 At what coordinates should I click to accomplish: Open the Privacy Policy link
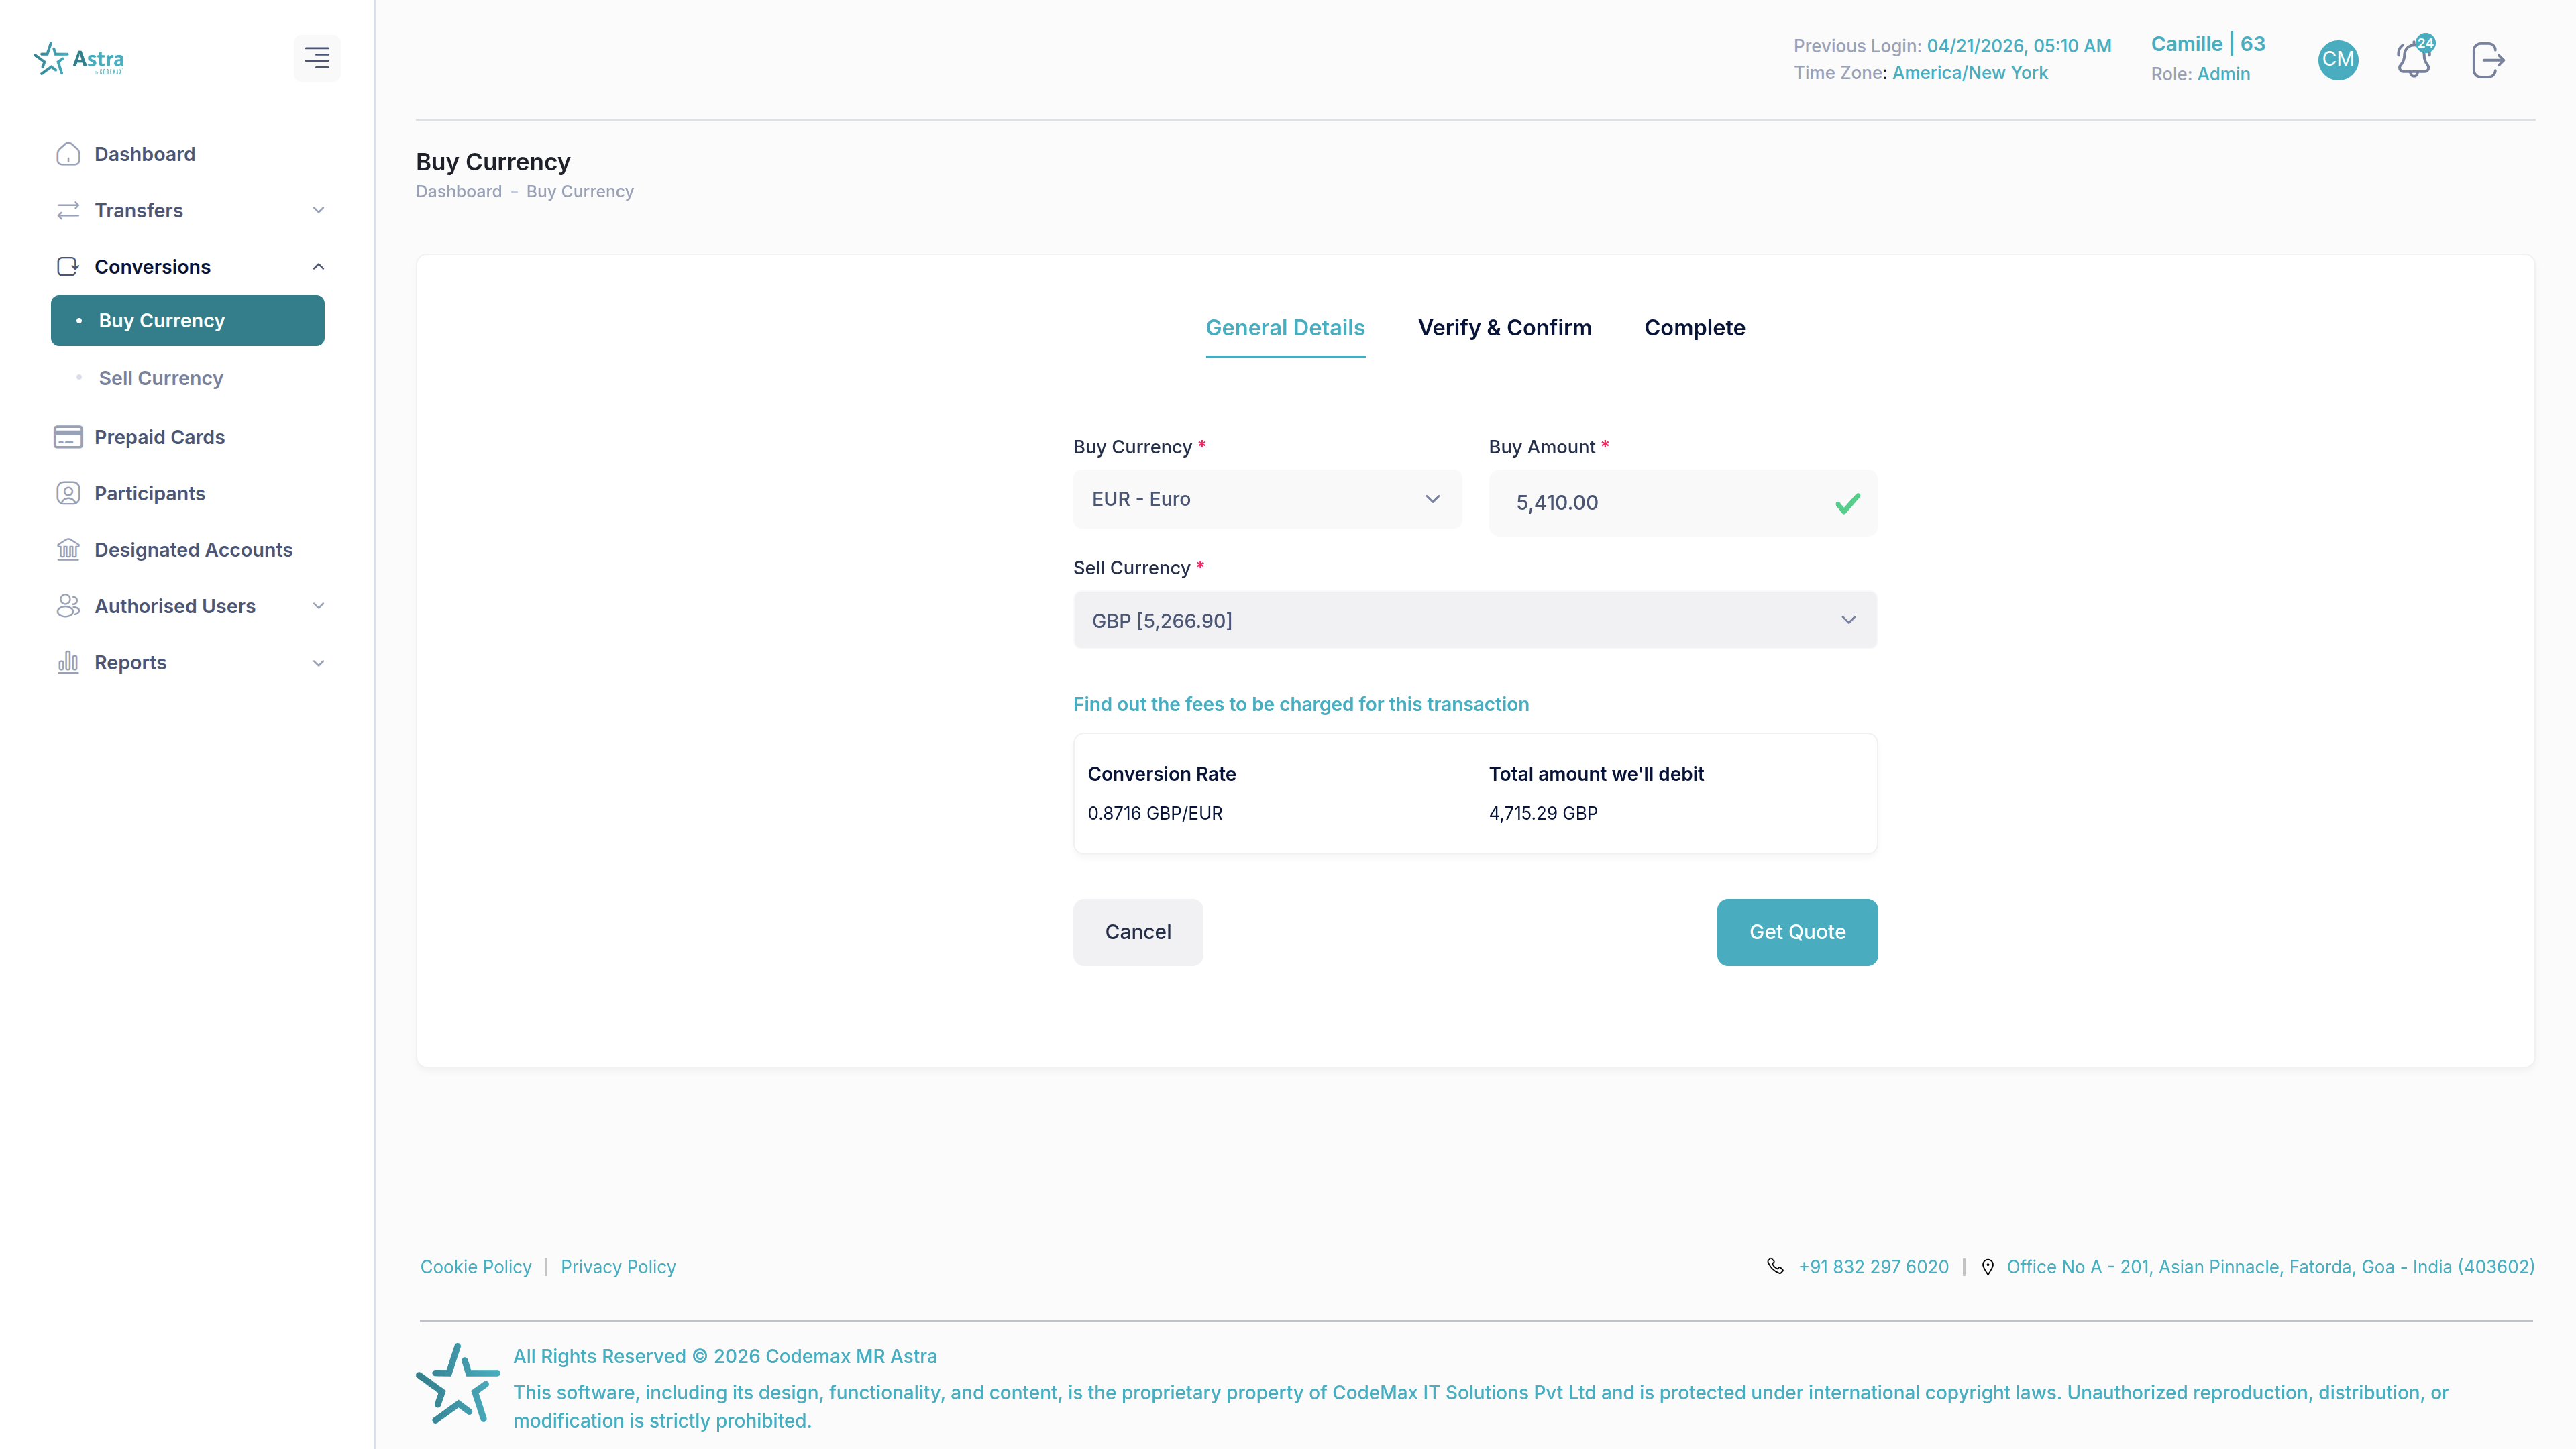(618, 1267)
